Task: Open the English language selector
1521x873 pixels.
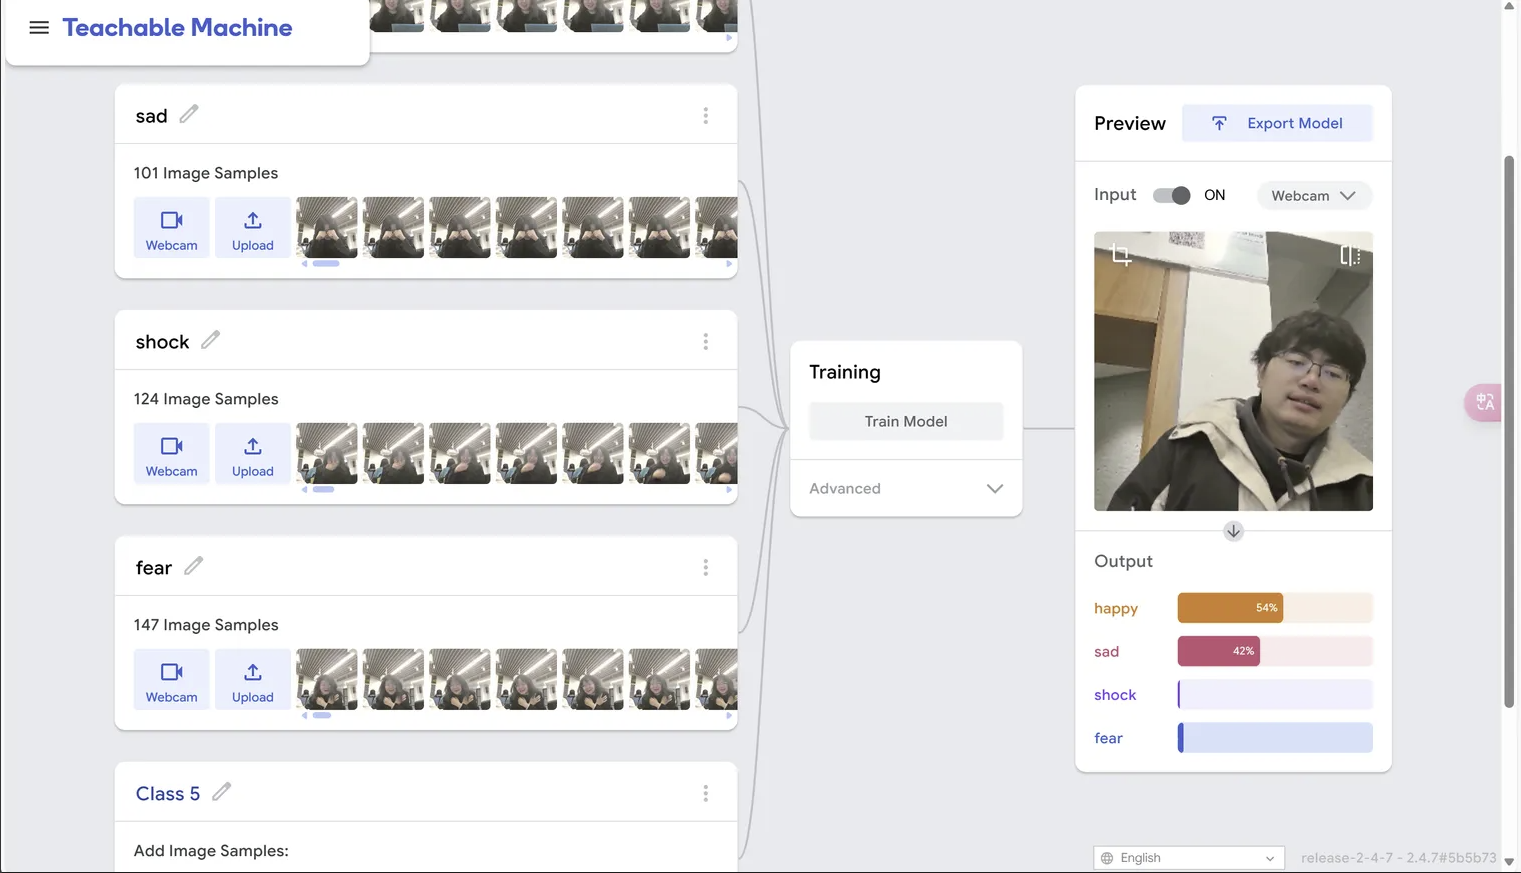Action: 1188,858
